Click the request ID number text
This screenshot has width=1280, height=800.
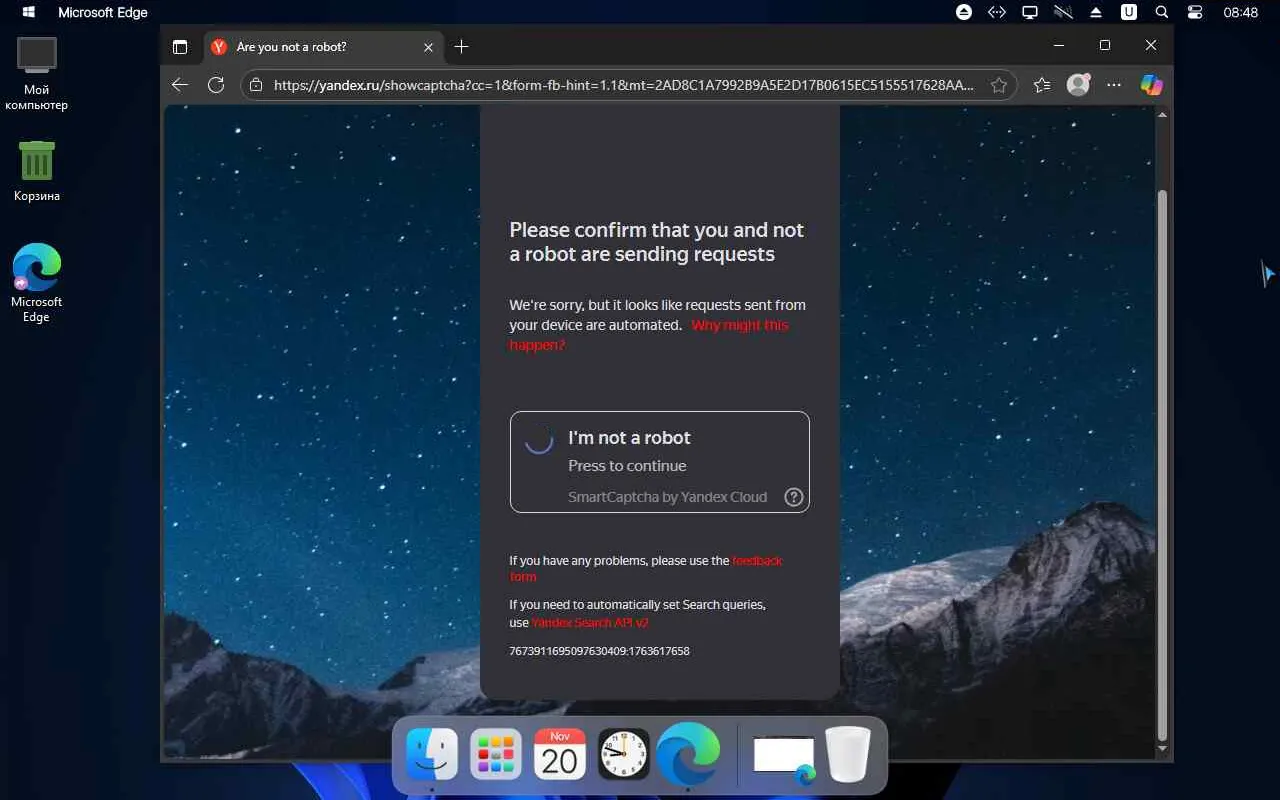pos(599,651)
